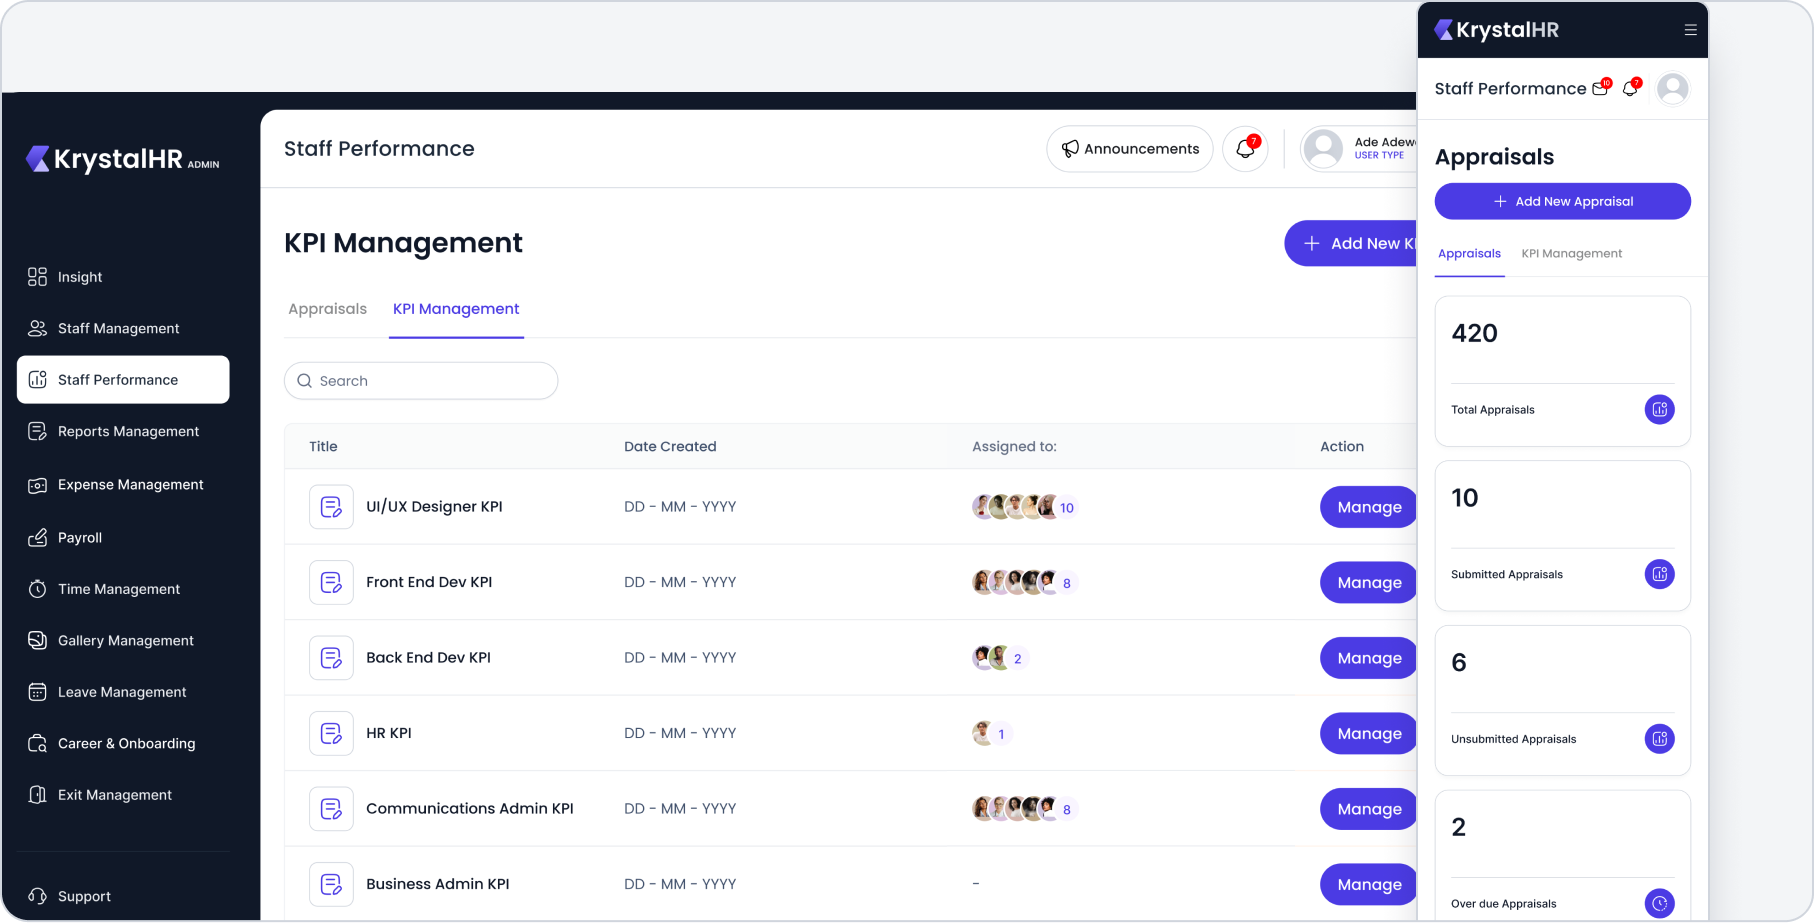
Task: Select the KPI Management tab in the mobile panel
Action: 1571,254
